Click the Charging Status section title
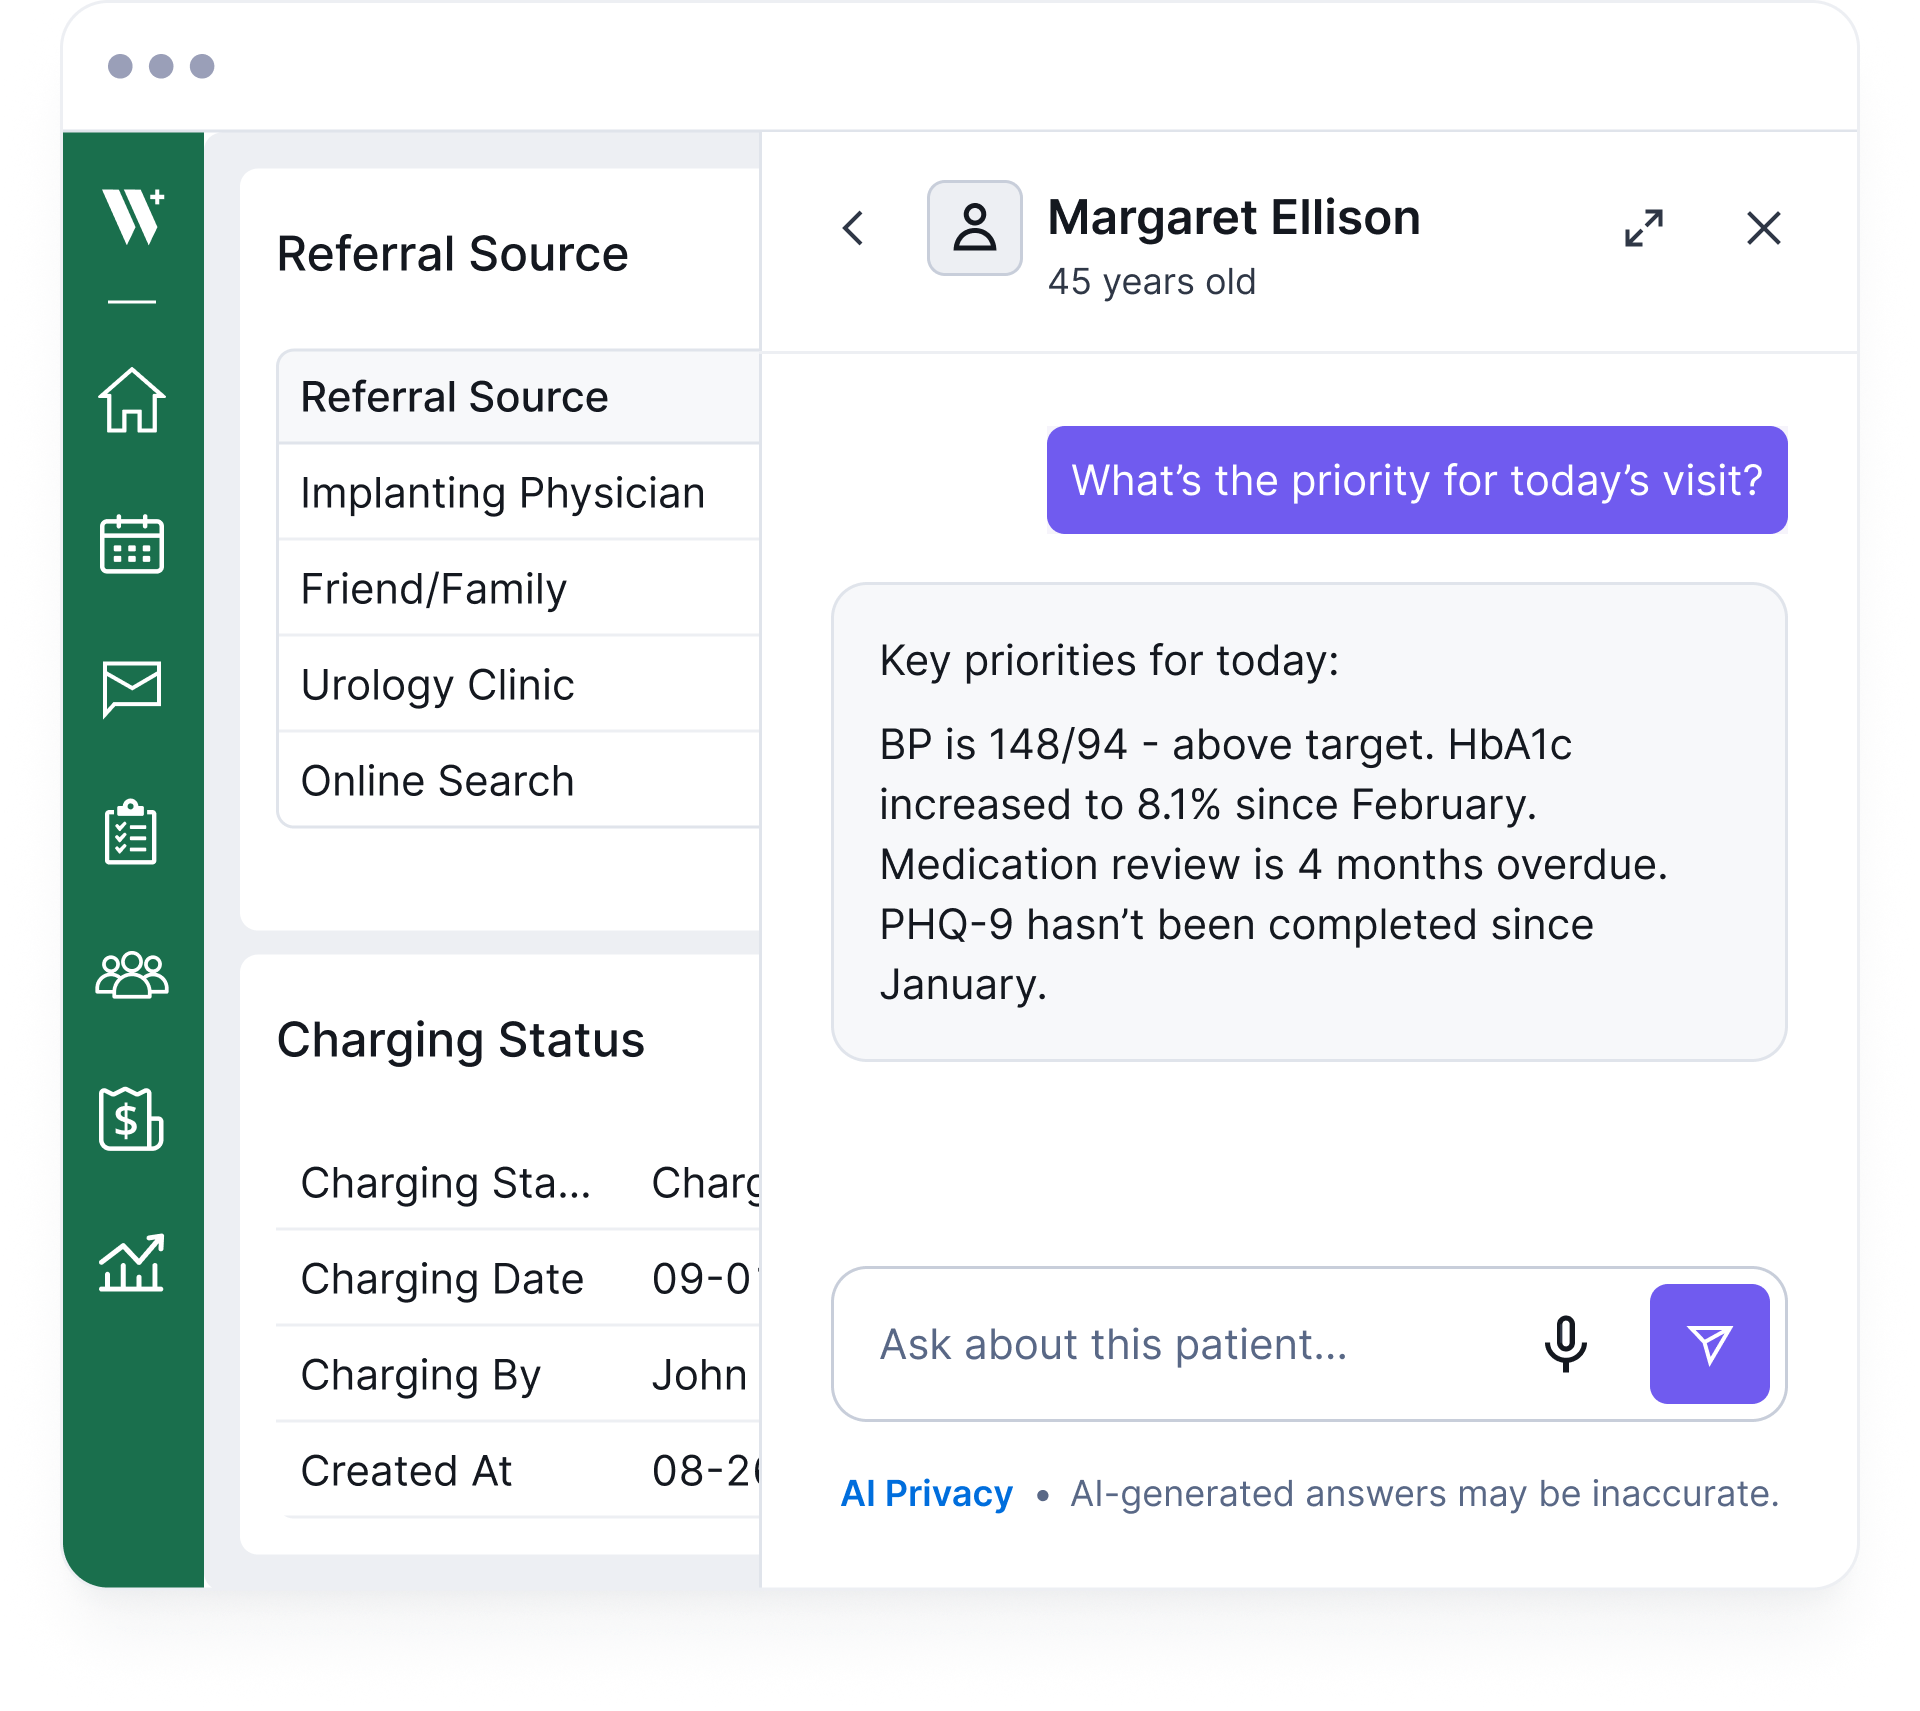 pyautogui.click(x=461, y=1040)
